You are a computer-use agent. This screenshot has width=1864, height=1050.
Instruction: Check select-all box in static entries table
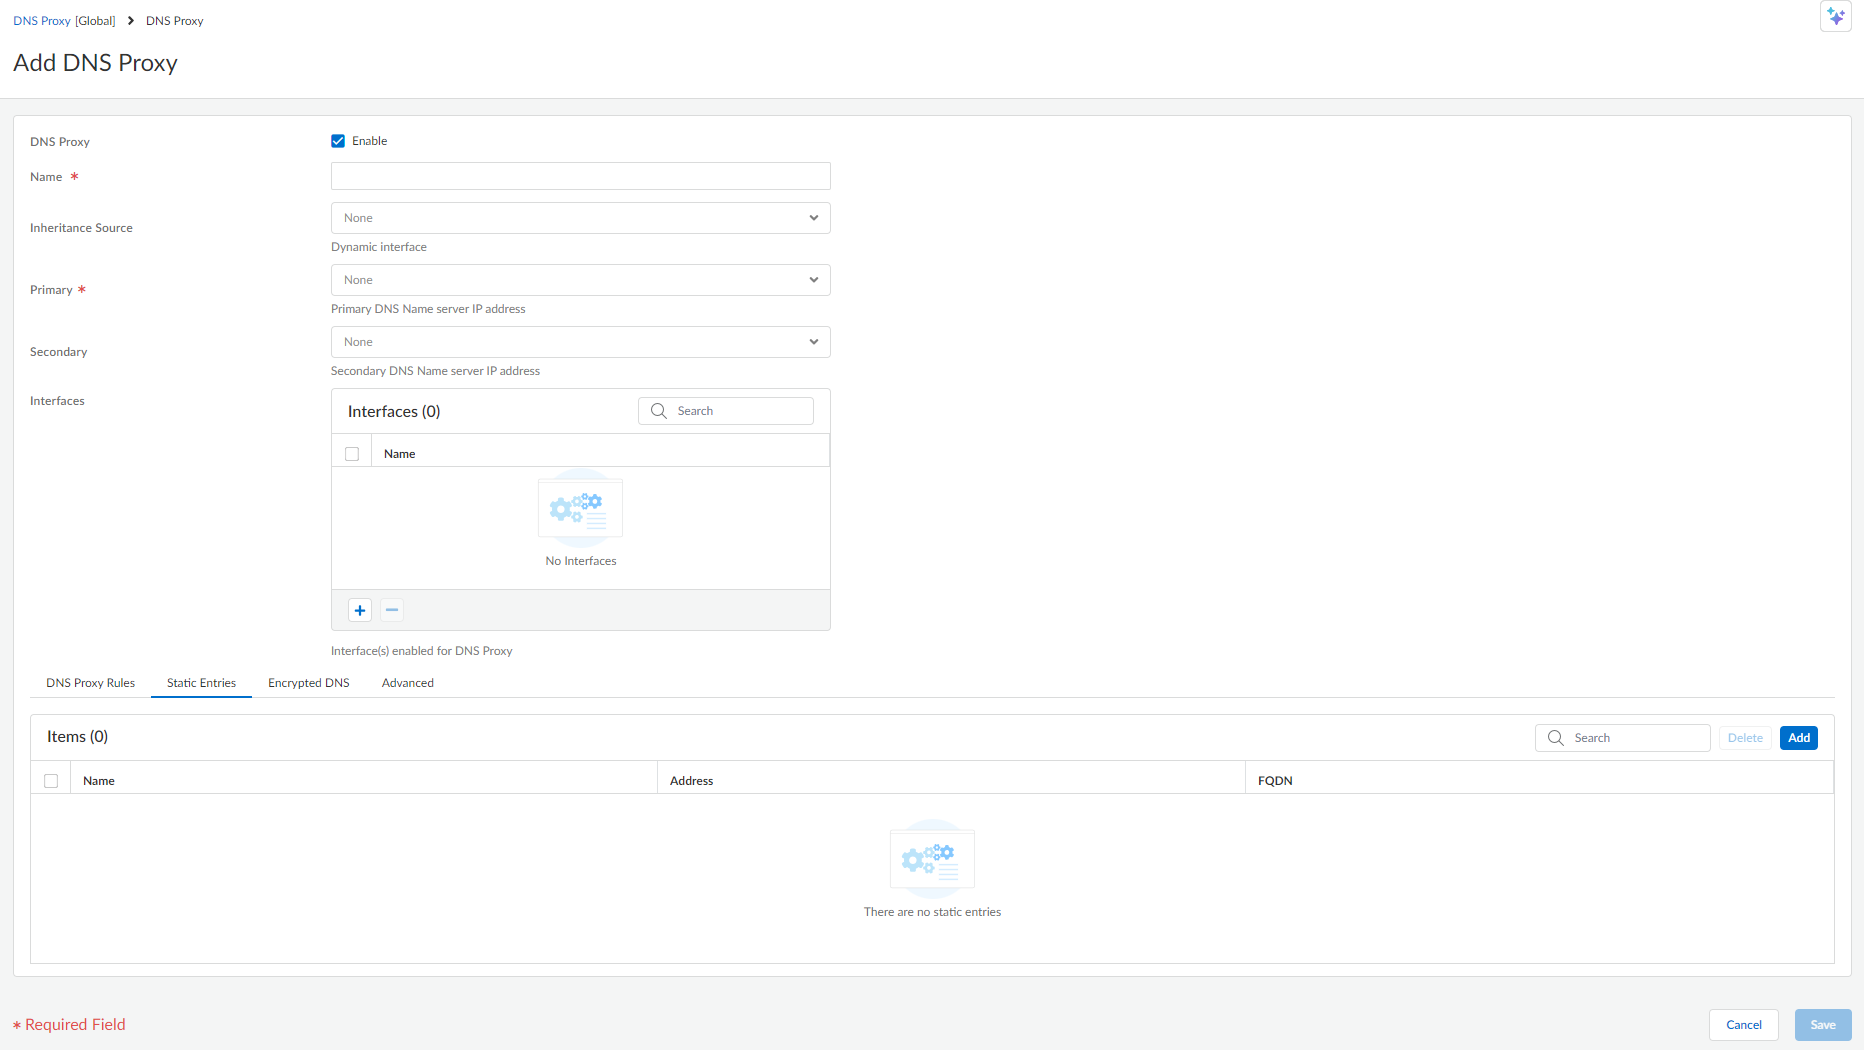(51, 781)
